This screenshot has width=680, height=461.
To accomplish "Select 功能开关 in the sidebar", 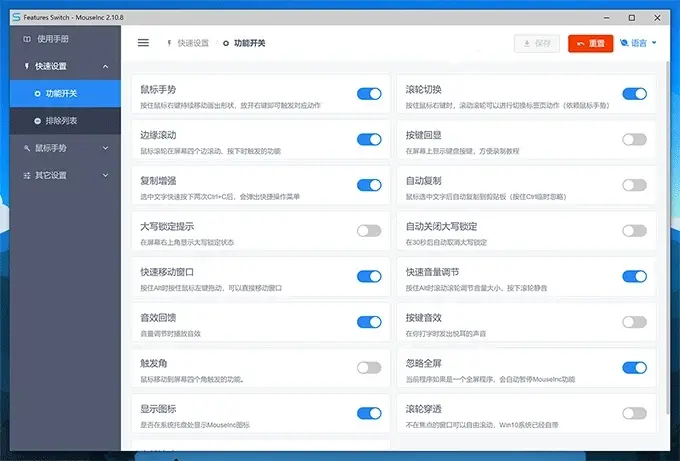I will pyautogui.click(x=61, y=94).
